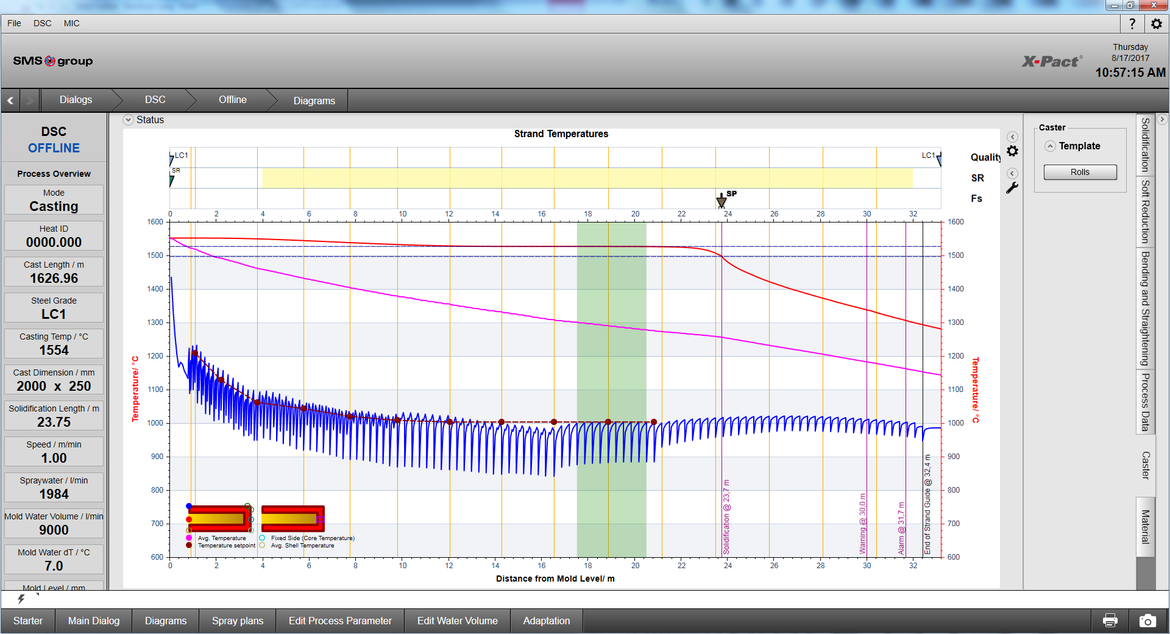Click the Warning @ 30.0 m marker label

pos(862,523)
